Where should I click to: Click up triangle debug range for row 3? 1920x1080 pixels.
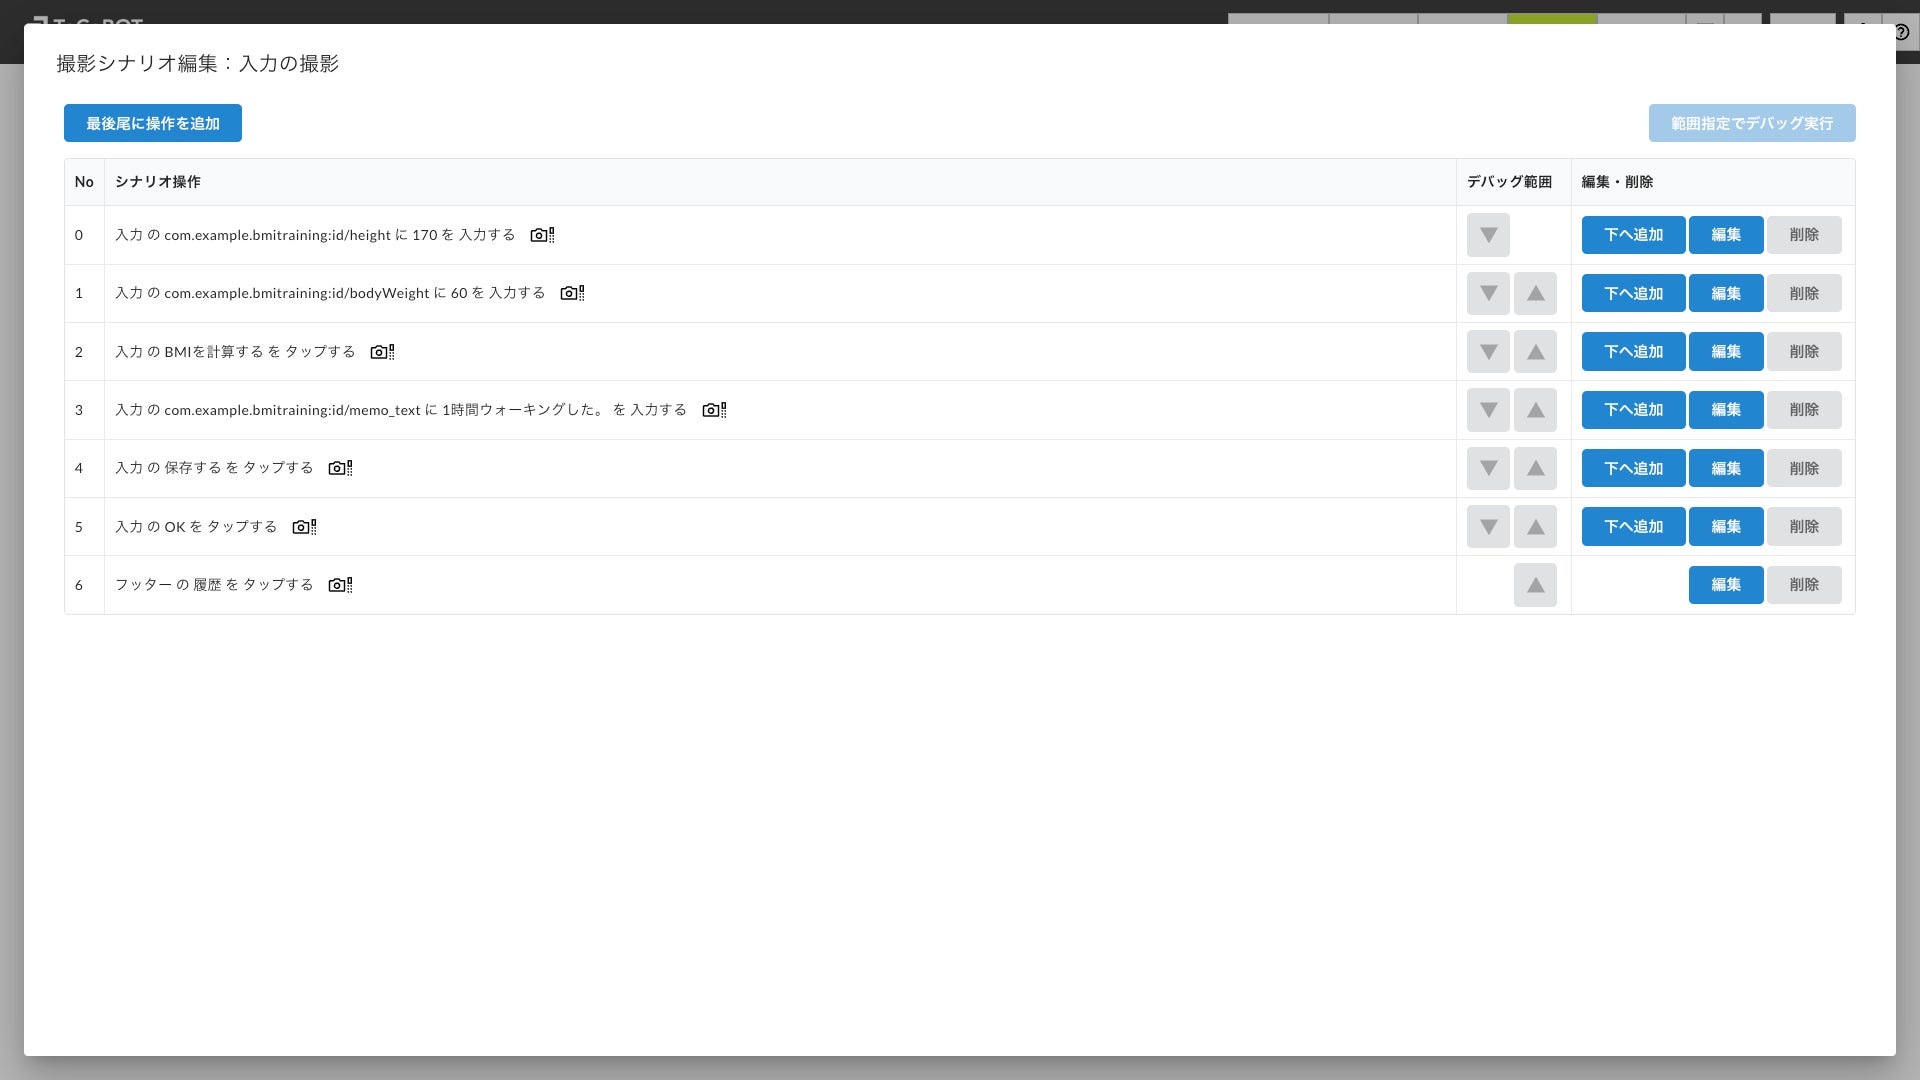click(1535, 410)
